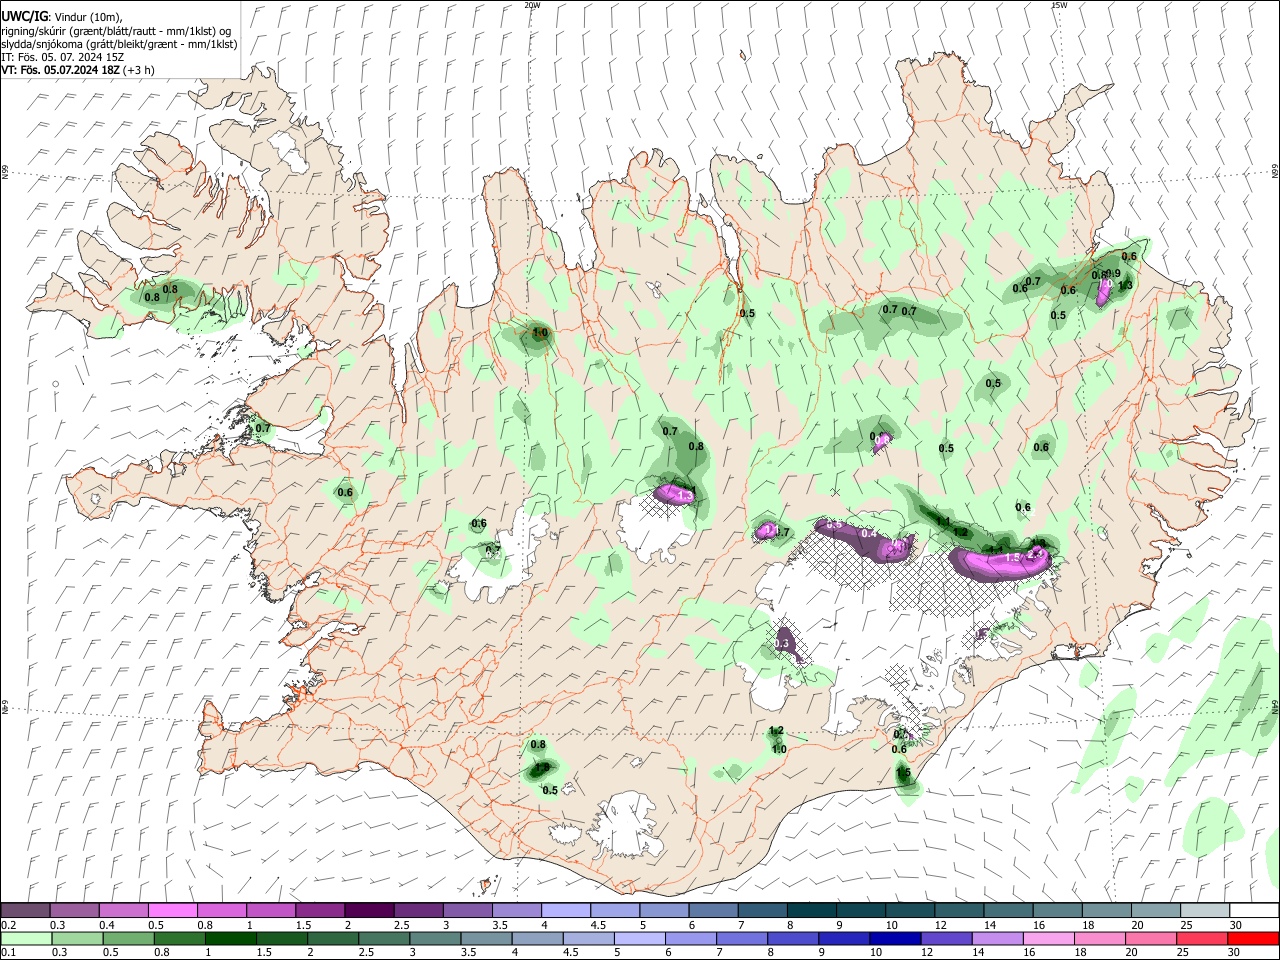
Task: Pick the pale lavender swatch at 4 in snow legend
Action: (x=566, y=911)
